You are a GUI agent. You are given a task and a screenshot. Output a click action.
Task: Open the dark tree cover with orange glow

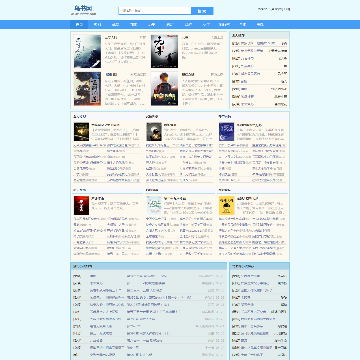coord(87,89)
